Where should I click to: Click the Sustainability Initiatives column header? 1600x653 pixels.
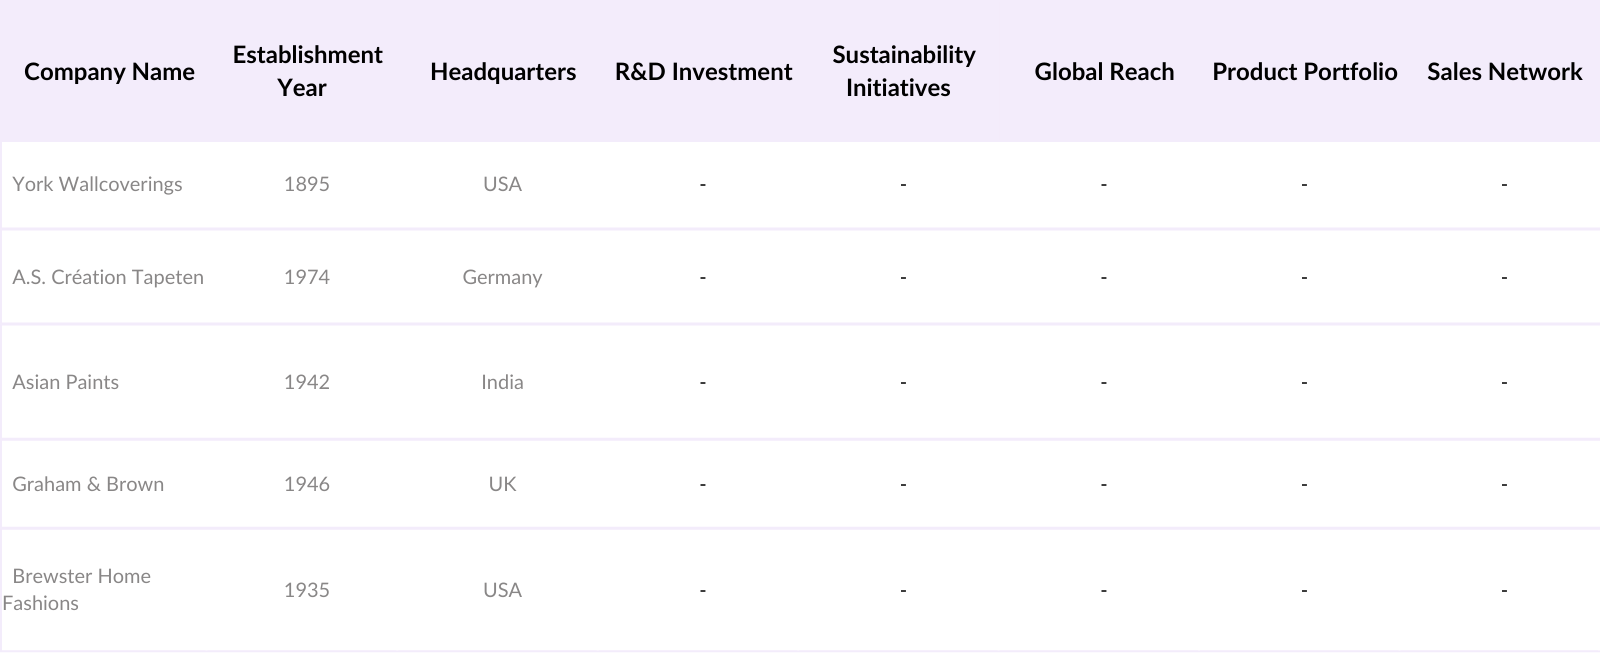pyautogui.click(x=903, y=71)
